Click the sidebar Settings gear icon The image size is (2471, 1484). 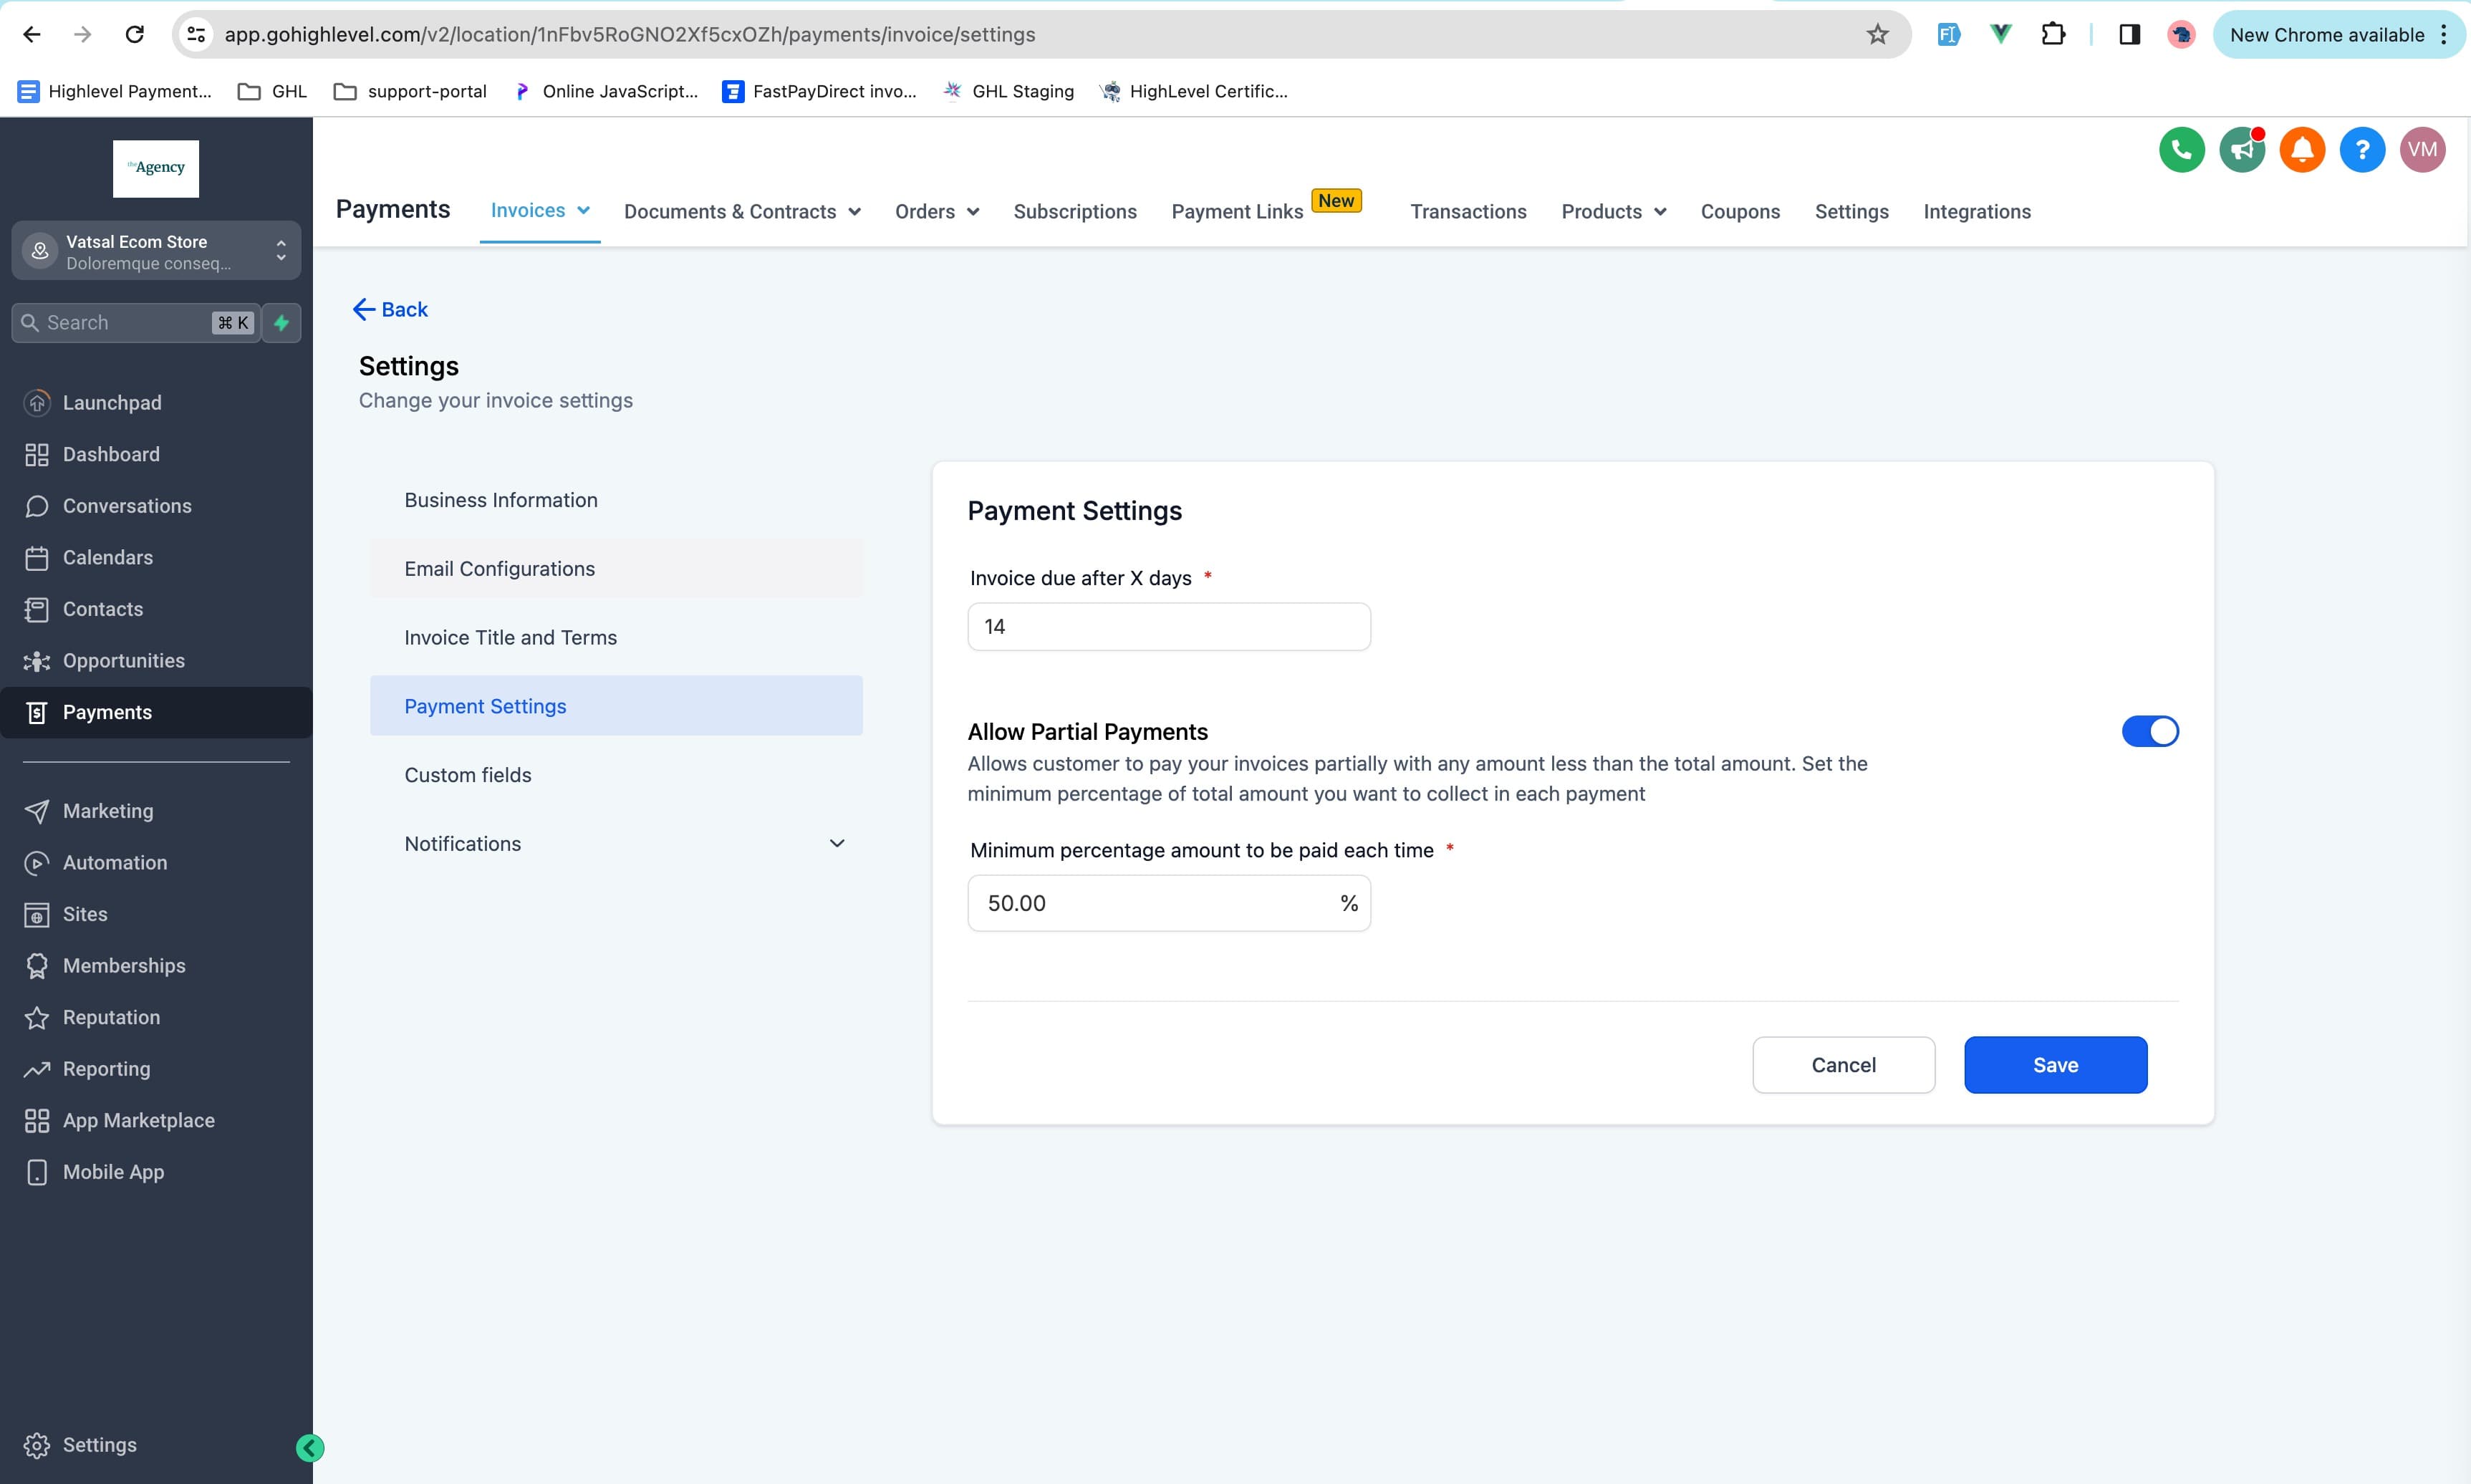pyautogui.click(x=37, y=1445)
